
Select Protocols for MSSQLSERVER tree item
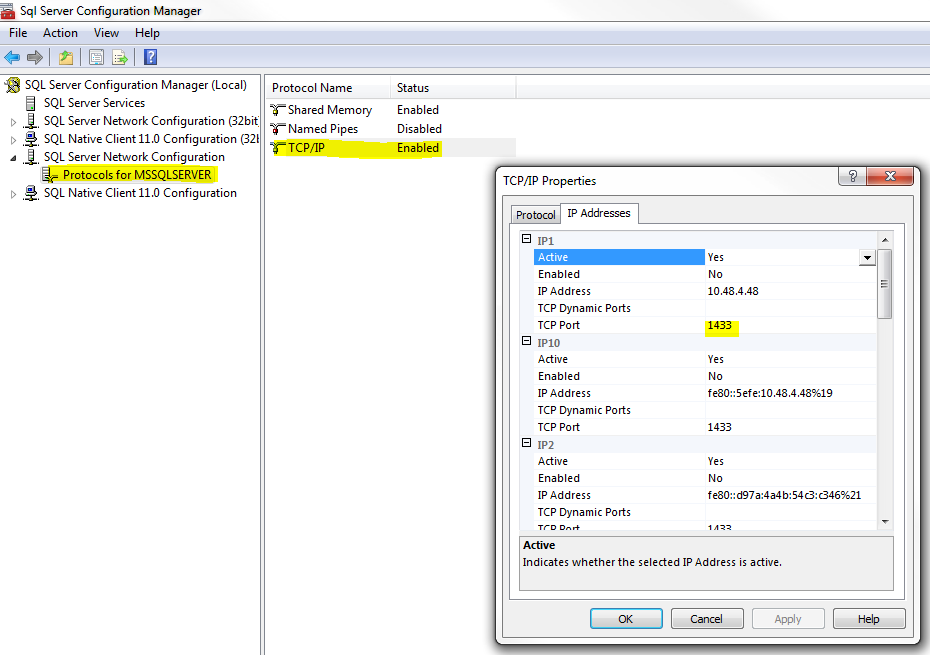point(137,175)
